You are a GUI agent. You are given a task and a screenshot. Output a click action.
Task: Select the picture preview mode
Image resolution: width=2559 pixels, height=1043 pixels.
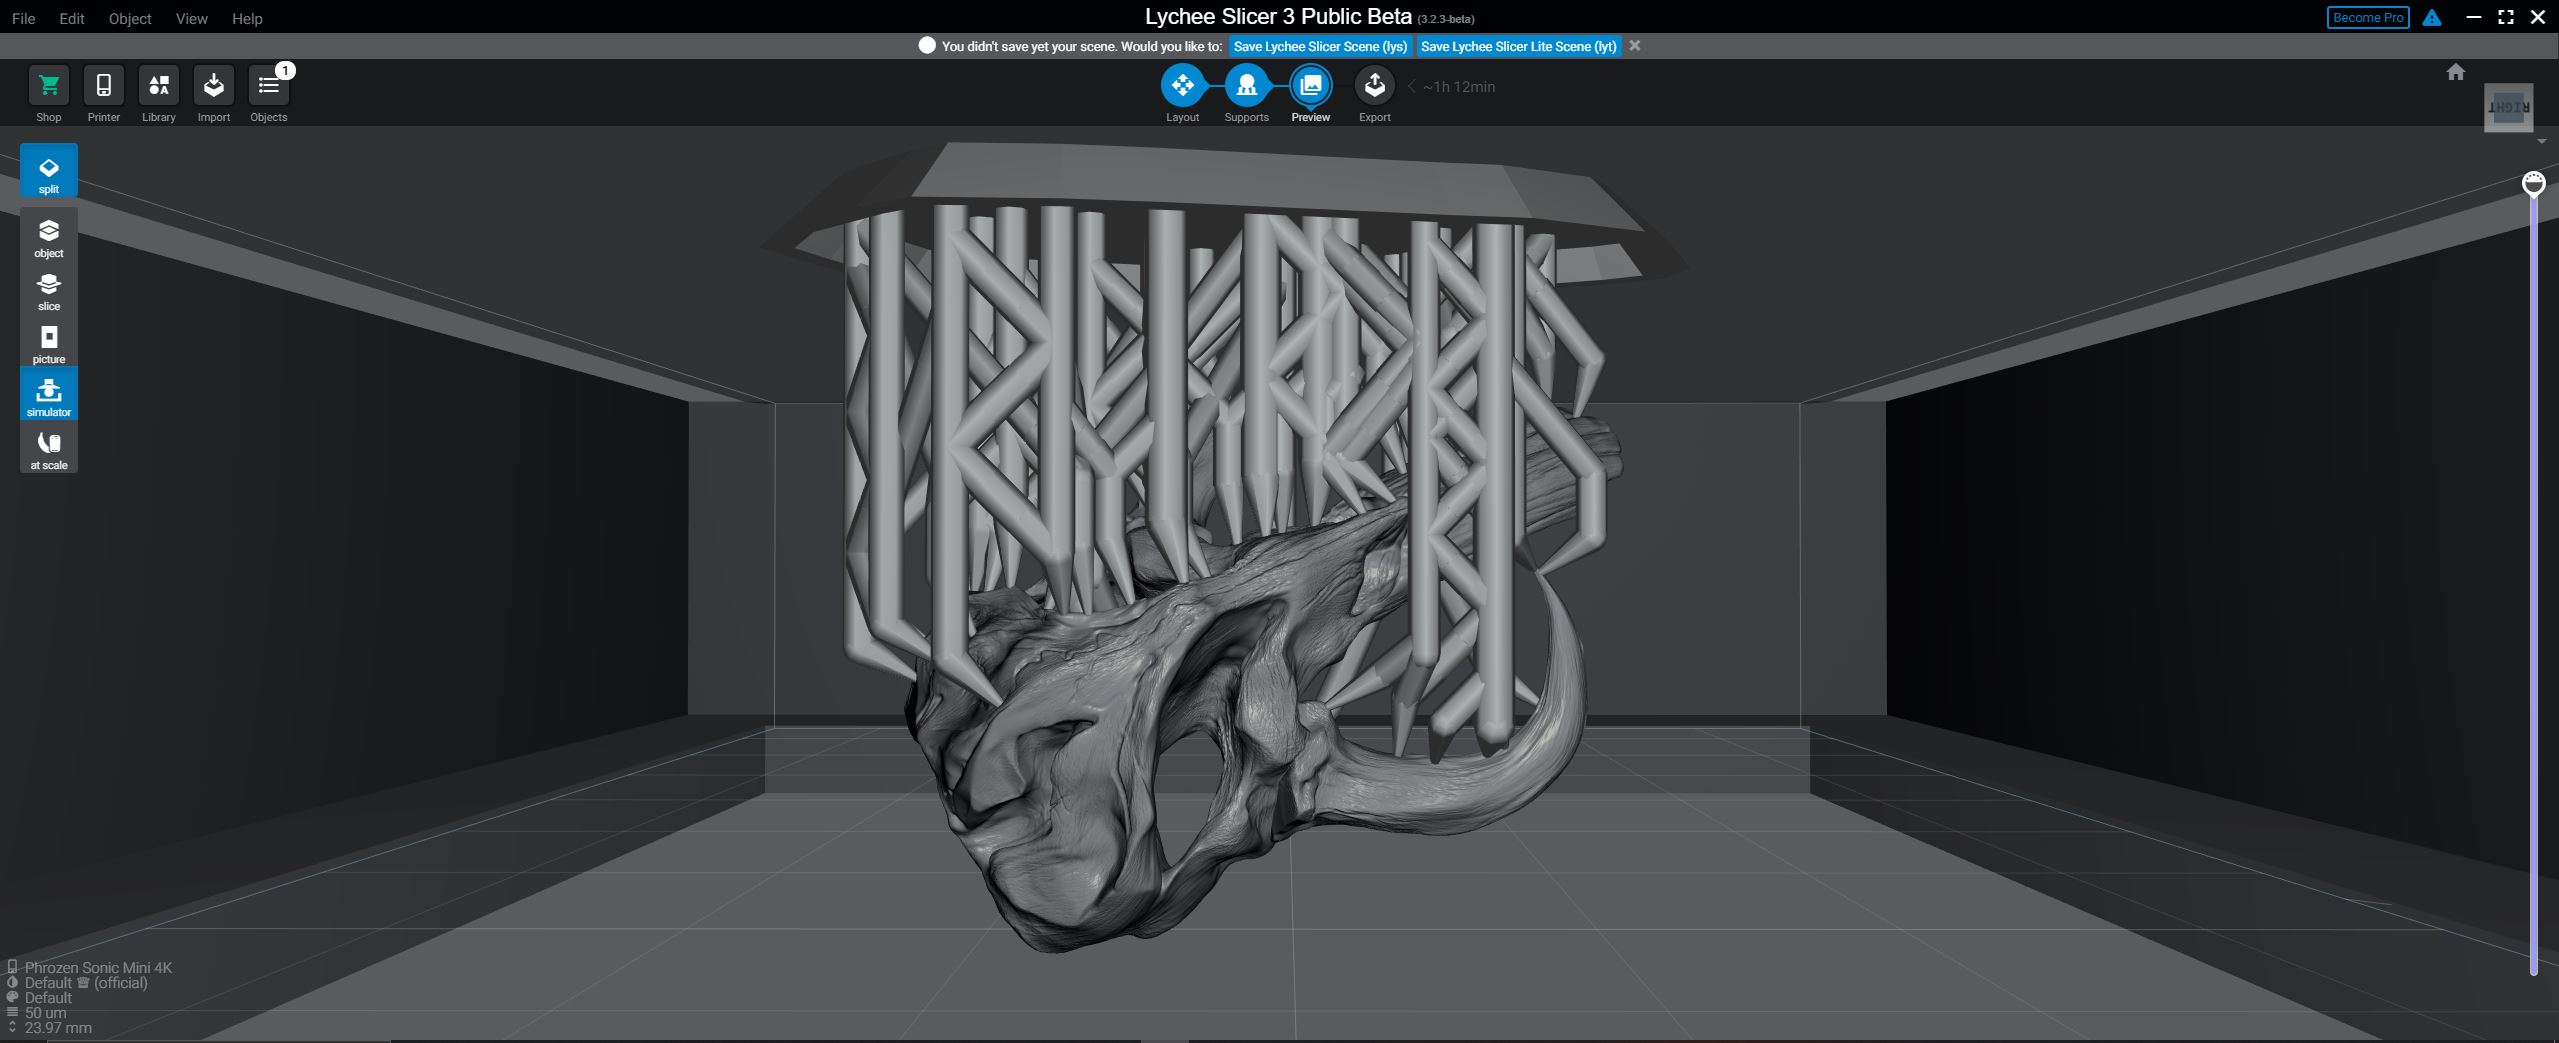click(49, 344)
